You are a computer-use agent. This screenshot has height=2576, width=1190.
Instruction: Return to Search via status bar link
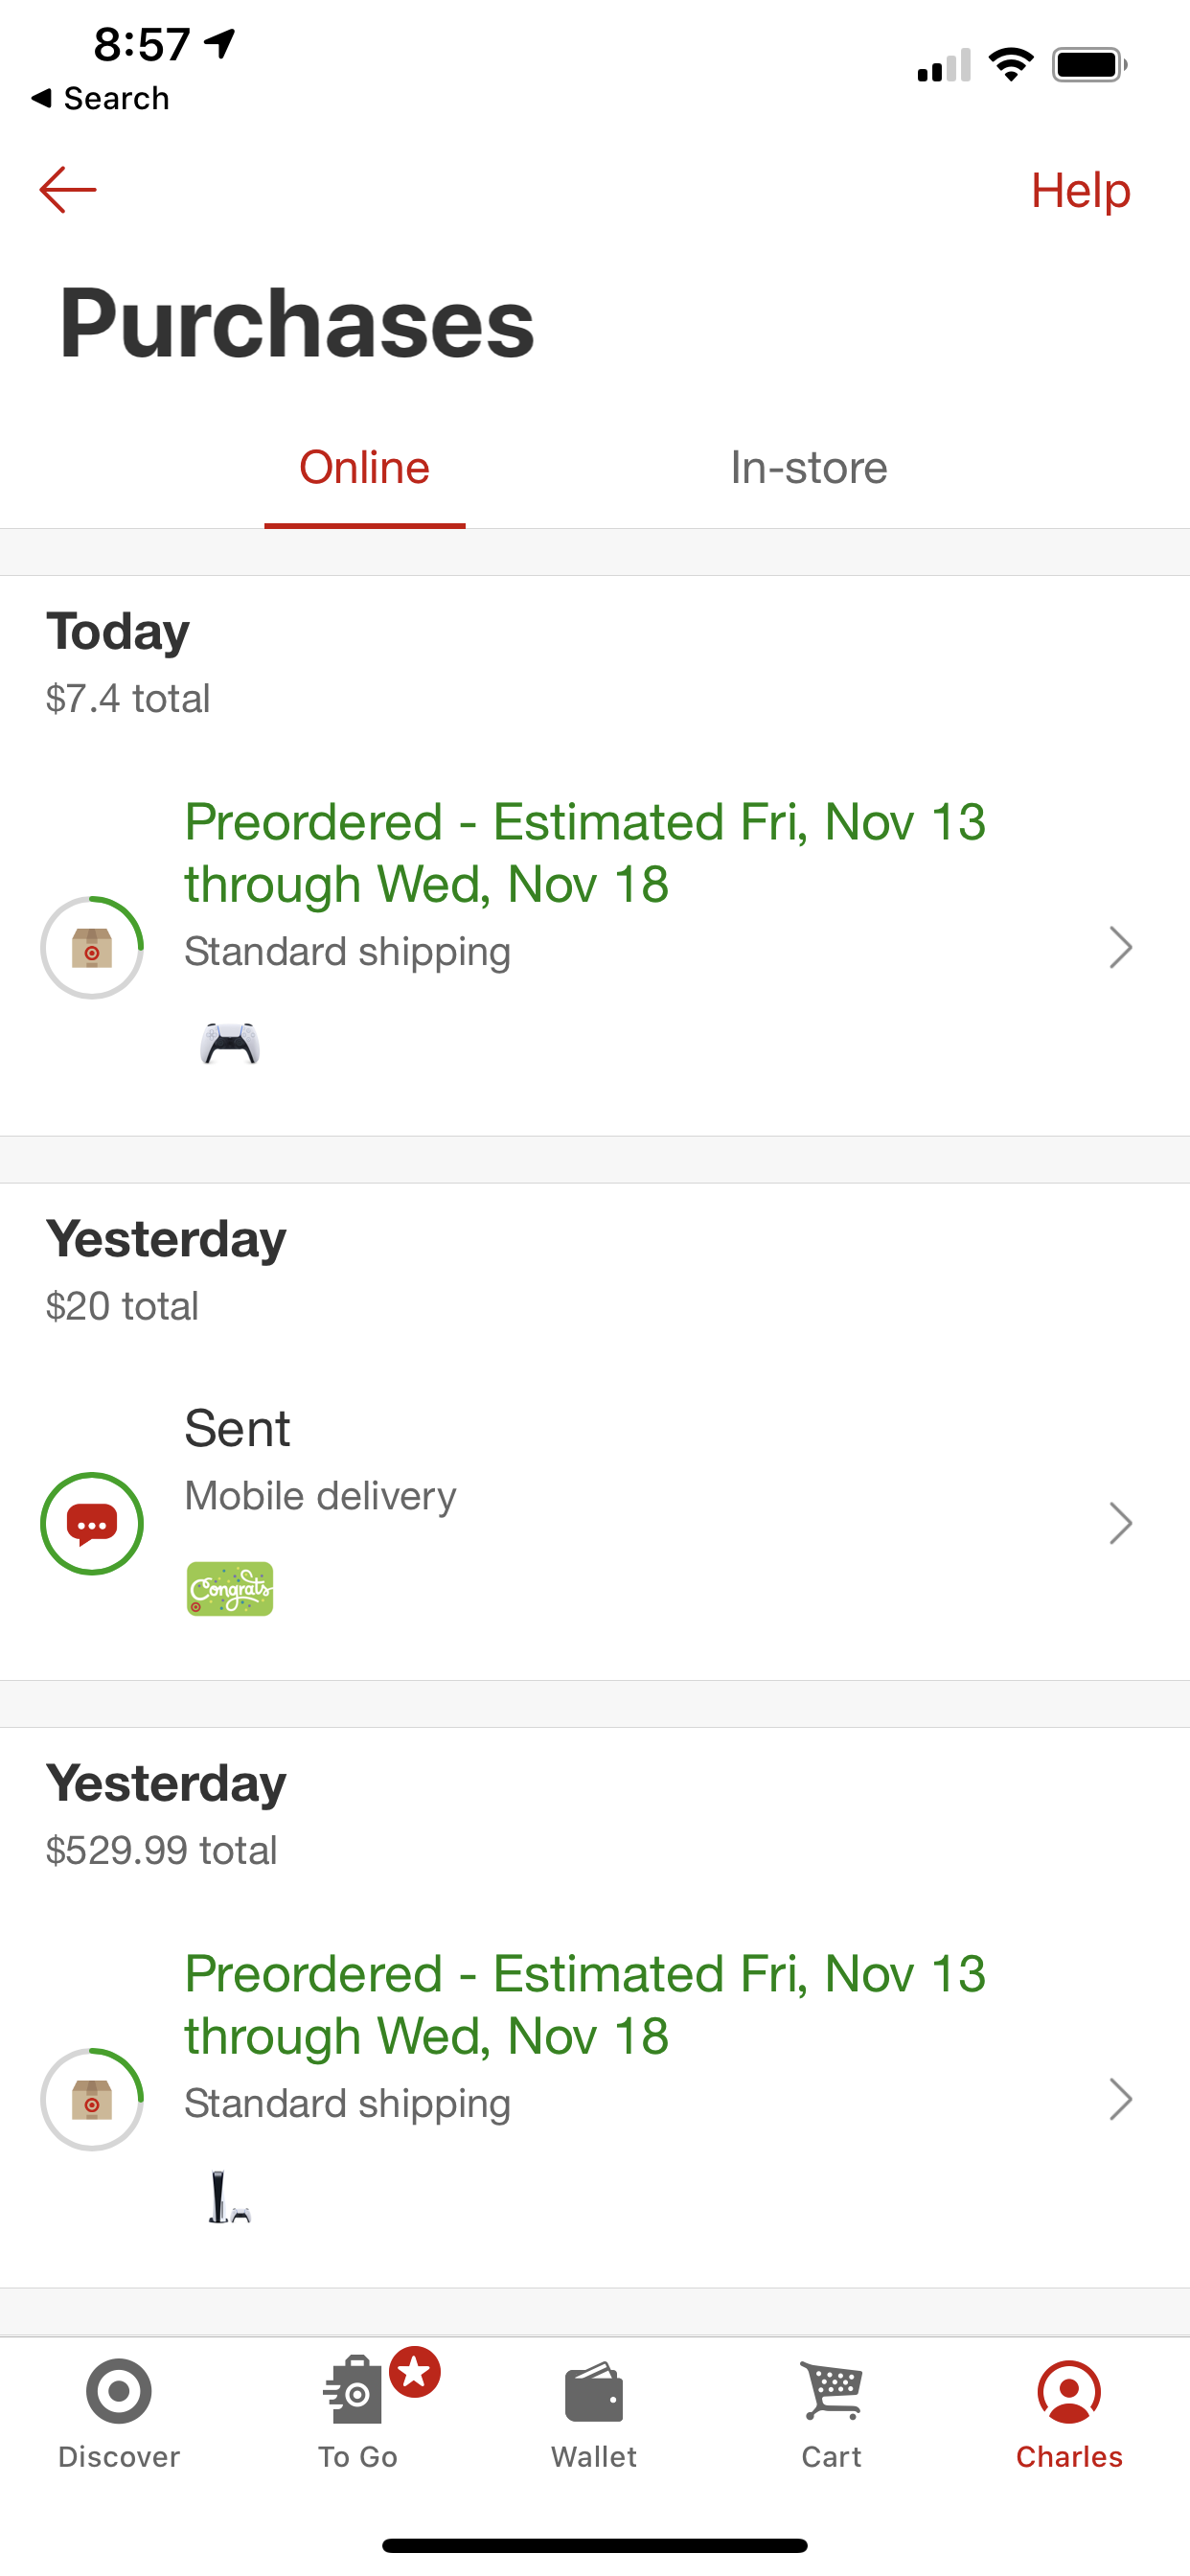click(101, 98)
